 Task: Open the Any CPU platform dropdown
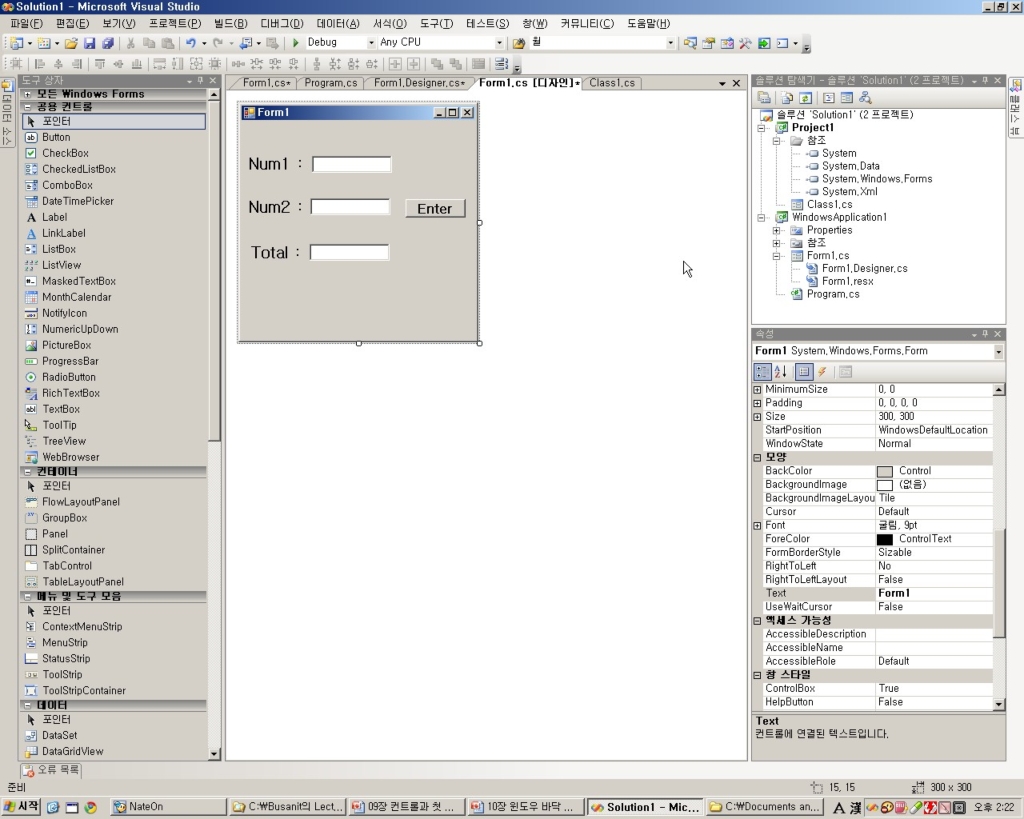pos(499,42)
